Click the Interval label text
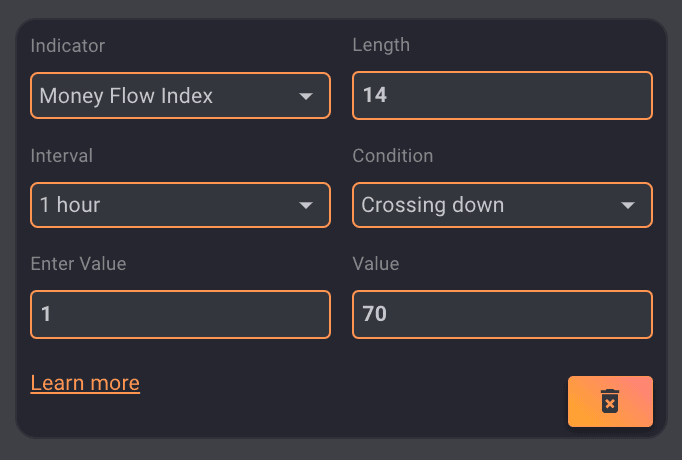682x460 pixels. tap(62, 156)
